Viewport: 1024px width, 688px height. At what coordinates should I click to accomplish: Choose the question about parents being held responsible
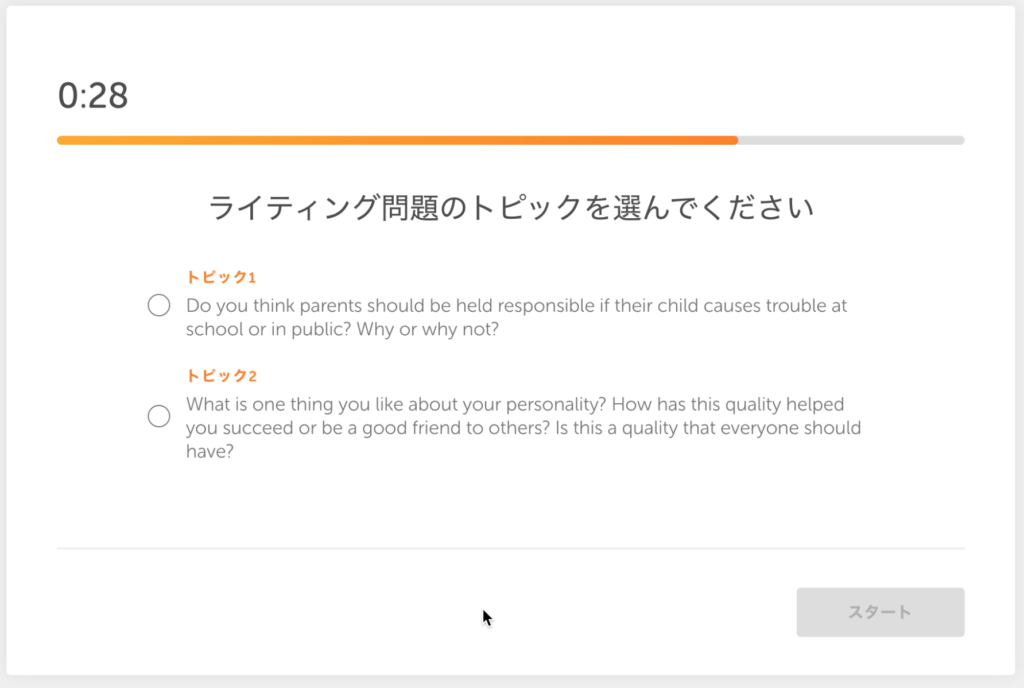click(516, 317)
